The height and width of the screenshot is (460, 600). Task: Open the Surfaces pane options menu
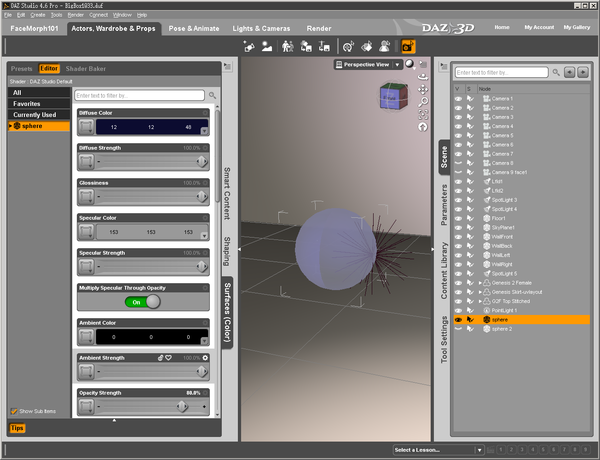tap(227, 66)
